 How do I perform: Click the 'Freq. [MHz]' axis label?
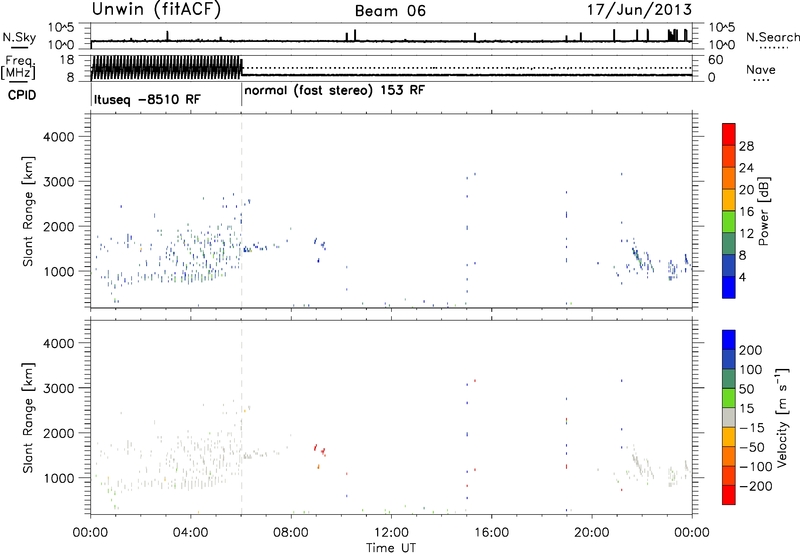click(x=19, y=68)
